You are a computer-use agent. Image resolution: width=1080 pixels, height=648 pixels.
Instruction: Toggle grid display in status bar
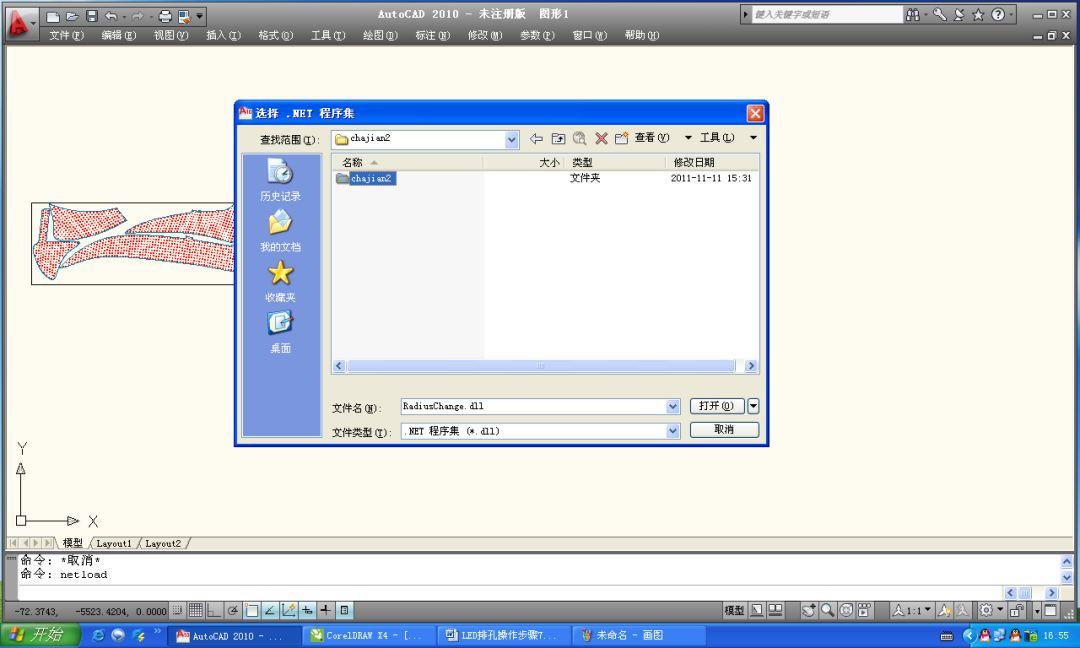(196, 610)
